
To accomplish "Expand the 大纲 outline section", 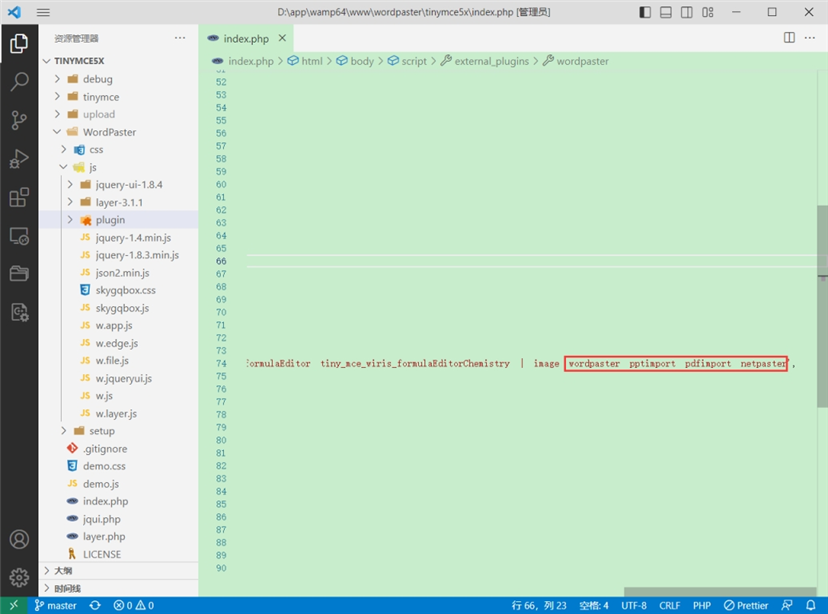I will [x=119, y=571].
